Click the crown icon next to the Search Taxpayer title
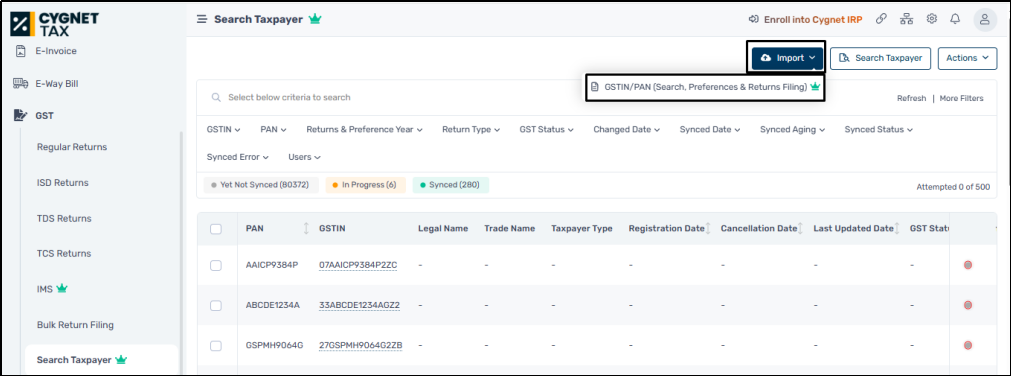This screenshot has width=1011, height=376. 315,19
